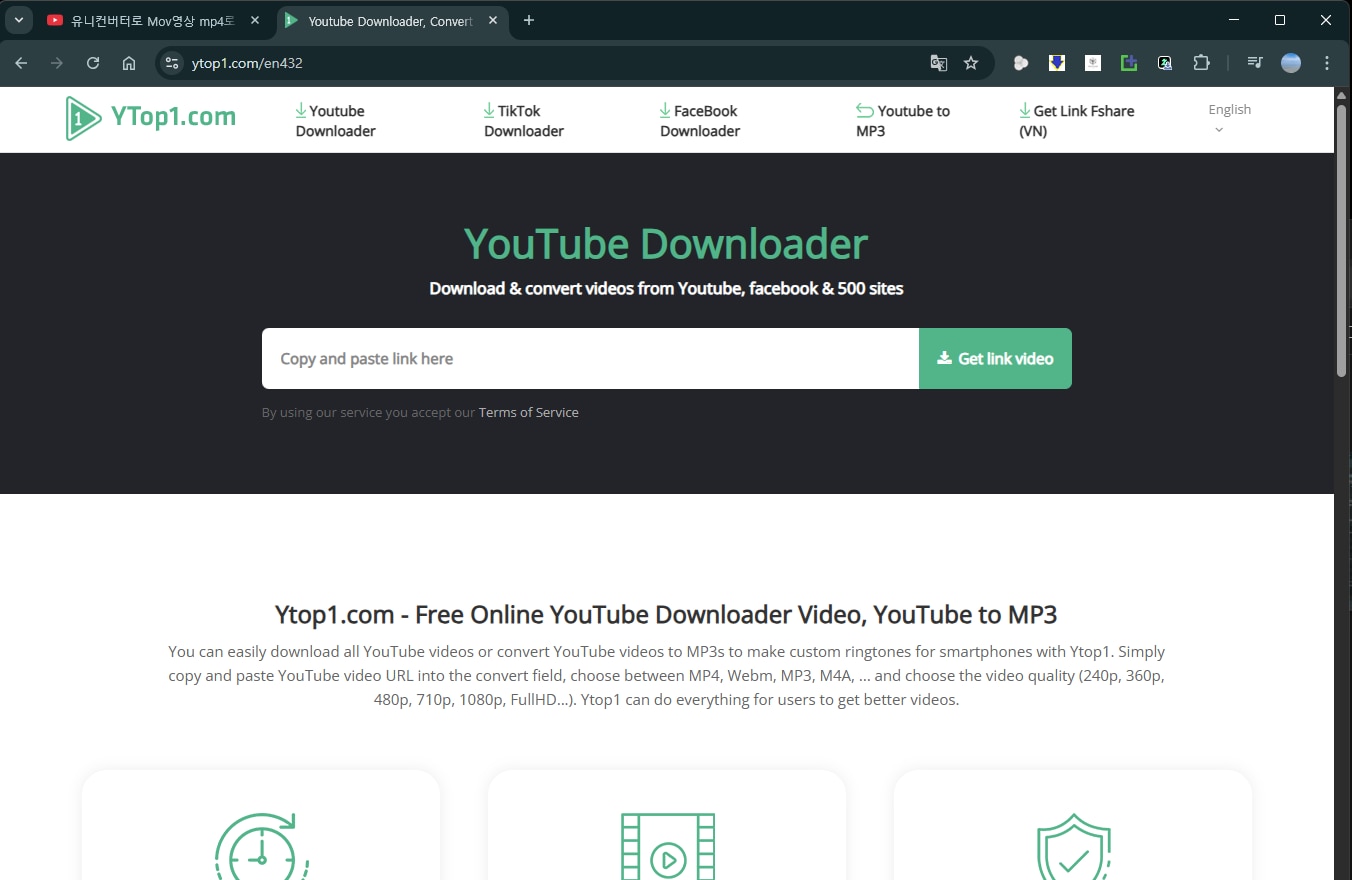Viewport: 1352px width, 880px height.
Task: Switch to the 유니컨버터 Mov영상 tab
Action: (x=154, y=20)
